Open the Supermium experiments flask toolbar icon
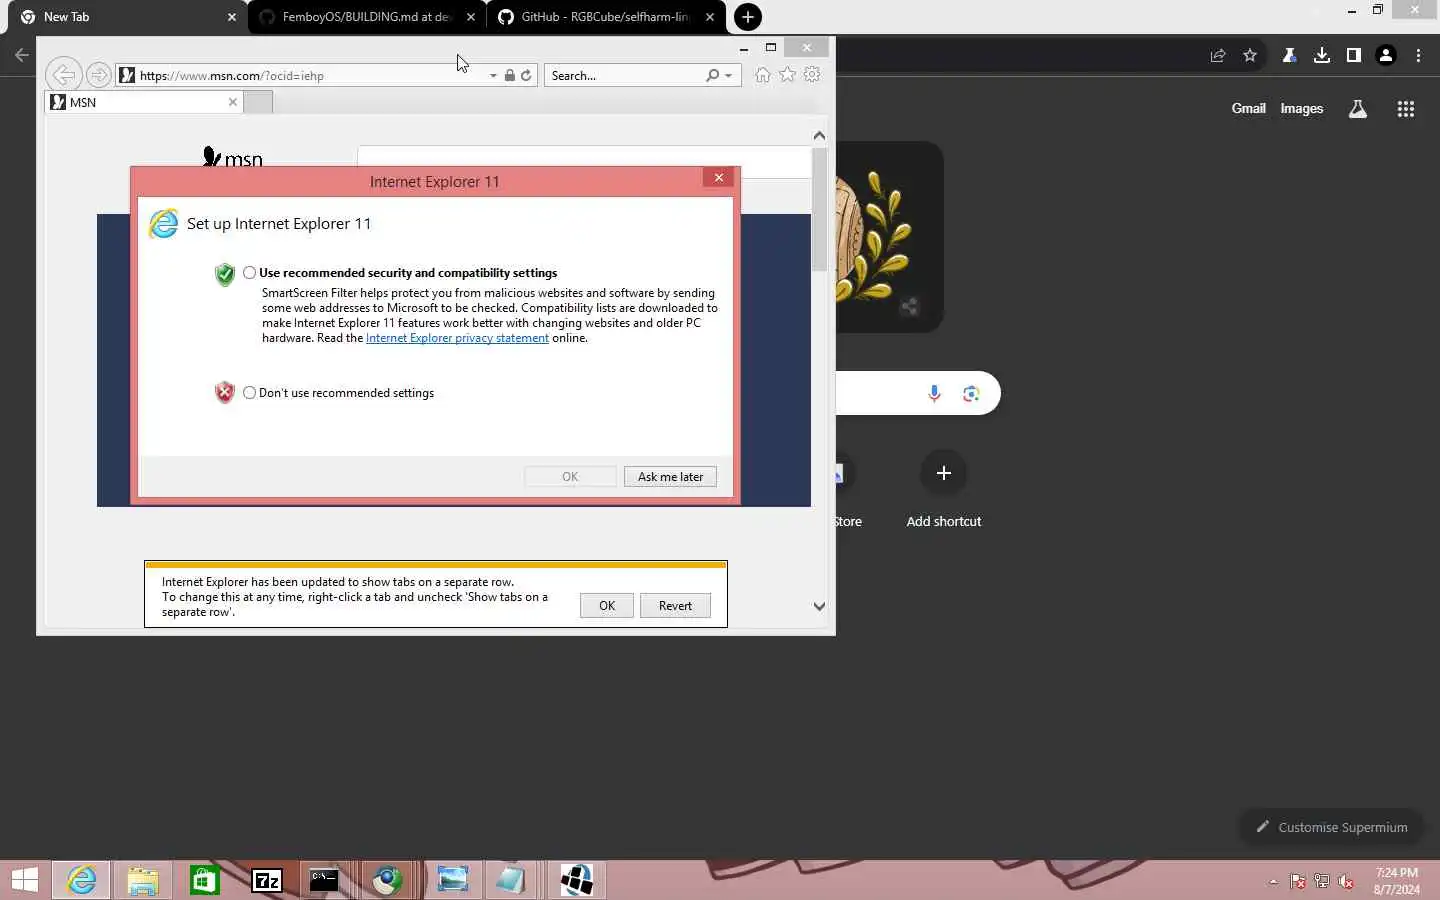This screenshot has height=900, width=1440. pyautogui.click(x=1289, y=56)
